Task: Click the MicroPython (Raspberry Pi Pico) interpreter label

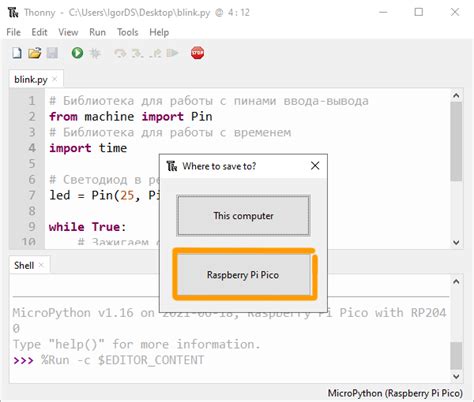Action: [x=395, y=393]
